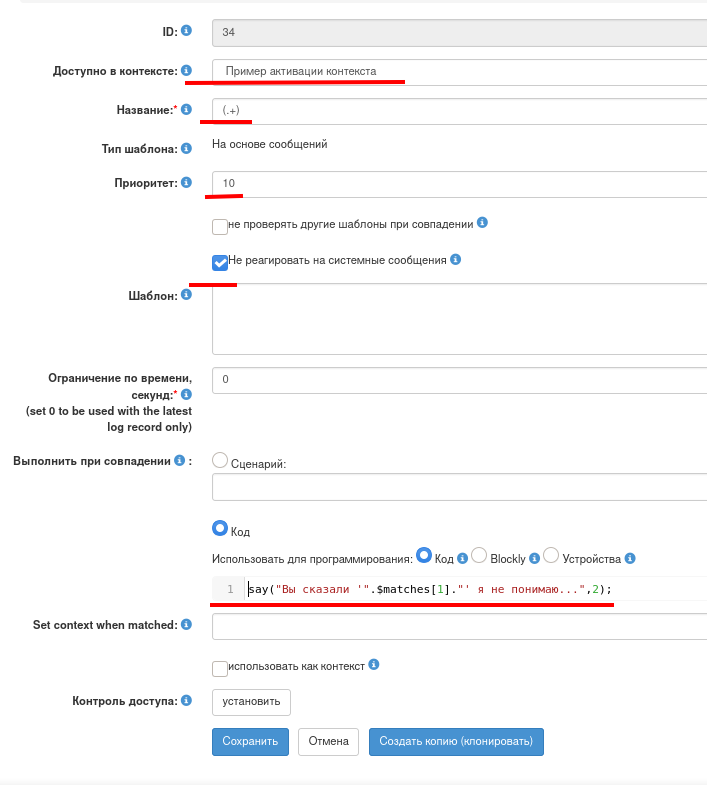Click info icon after 'использовать как контекст'
Screen dimensions: 707x785
pos(374,664)
